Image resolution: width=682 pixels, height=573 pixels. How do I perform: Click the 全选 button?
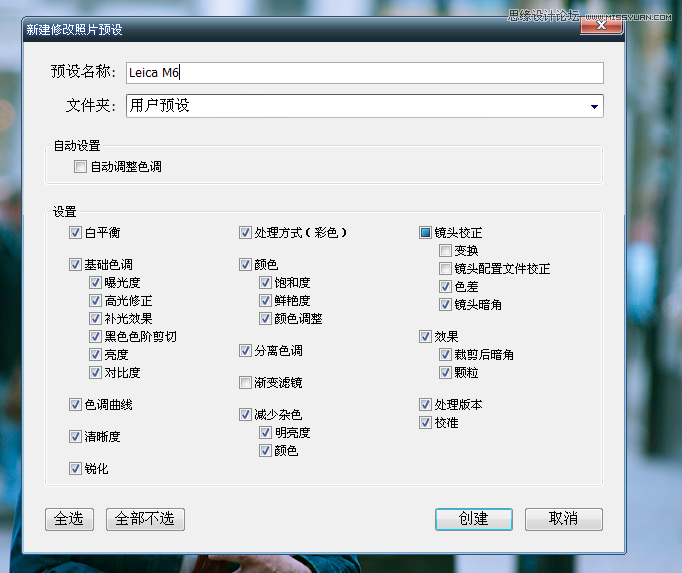(x=70, y=519)
